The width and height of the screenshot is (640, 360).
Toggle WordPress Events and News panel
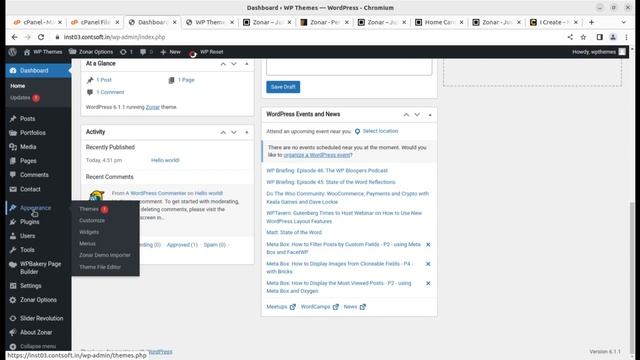click(x=430, y=115)
